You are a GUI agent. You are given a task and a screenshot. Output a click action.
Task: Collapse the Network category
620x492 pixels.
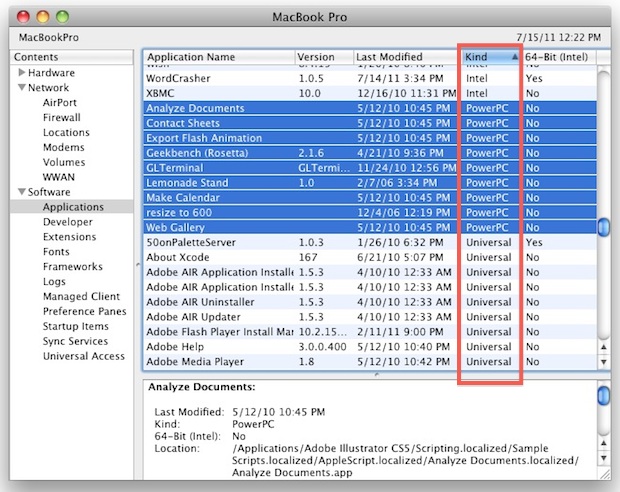point(22,87)
